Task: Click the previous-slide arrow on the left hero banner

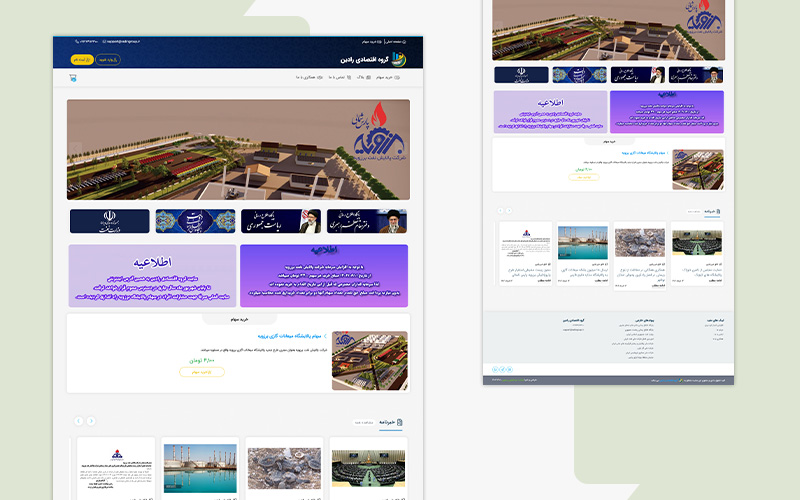Action: pos(76,148)
